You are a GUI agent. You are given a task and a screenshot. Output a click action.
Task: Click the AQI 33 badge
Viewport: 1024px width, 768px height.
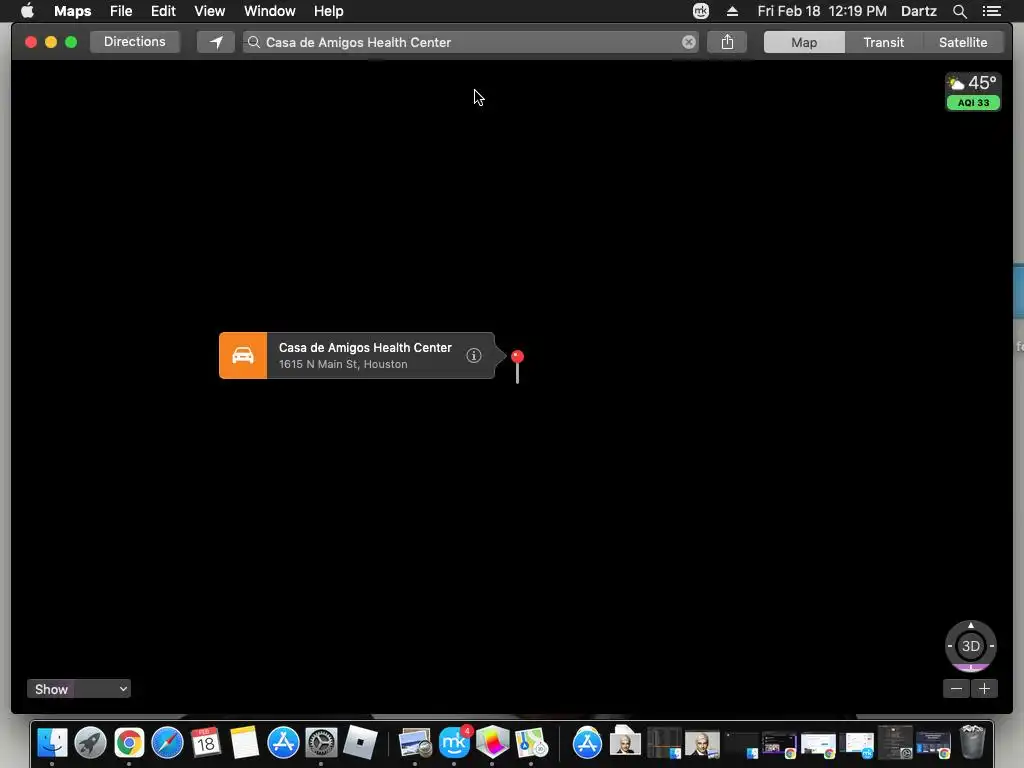coord(973,103)
